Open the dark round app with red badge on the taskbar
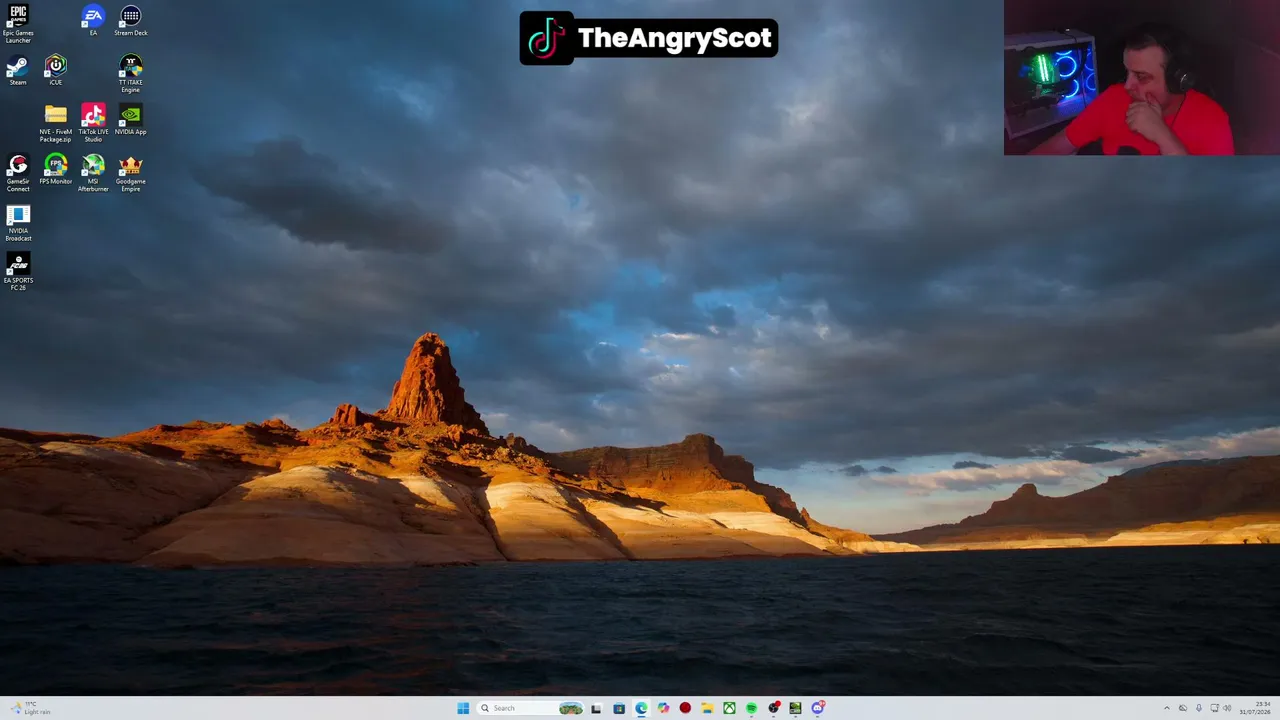Screen dimensions: 1280x720 click(x=774, y=708)
